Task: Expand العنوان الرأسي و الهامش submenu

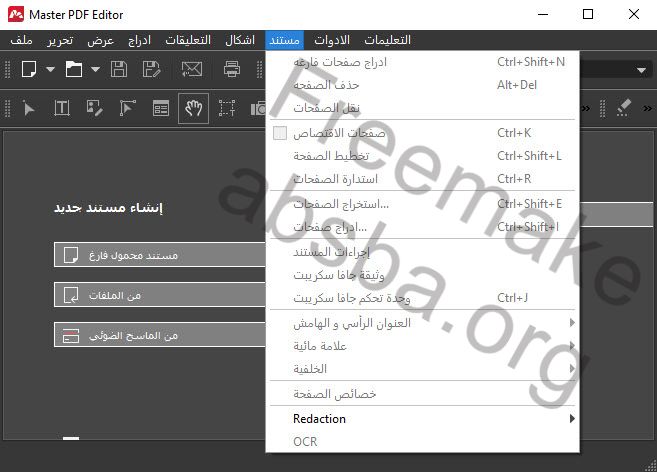Action: (x=422, y=323)
